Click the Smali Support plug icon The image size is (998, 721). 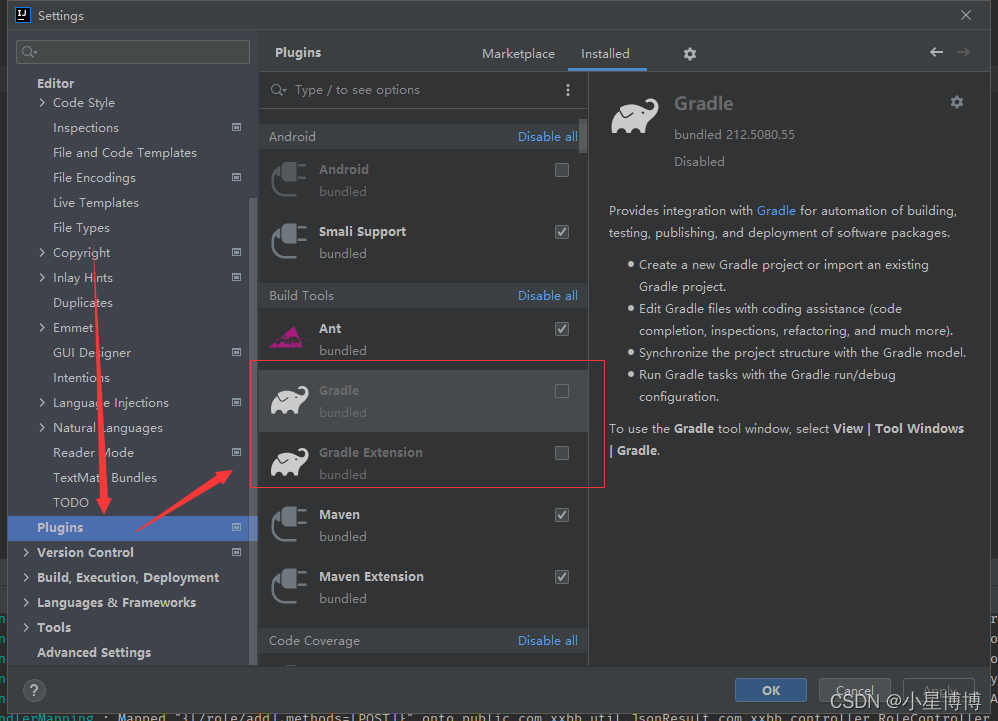click(290, 241)
